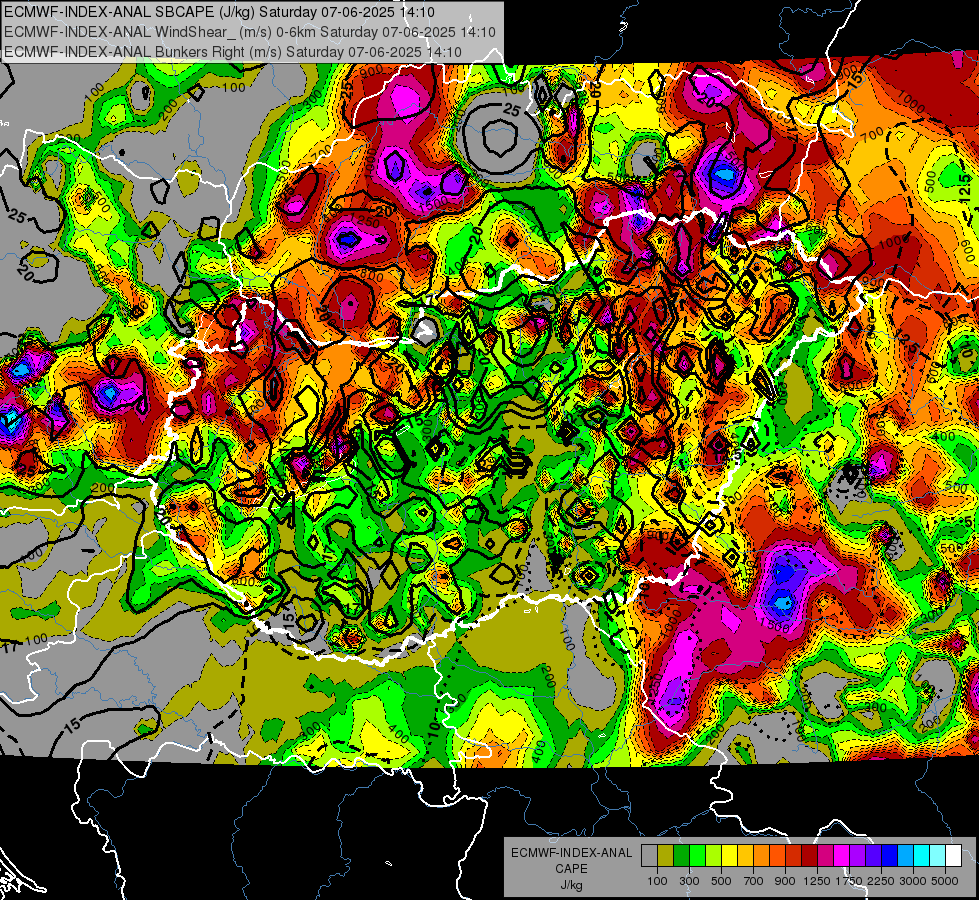Pick the gray swatch in the CAPE legend
This screenshot has width=979, height=900.
pos(649,856)
